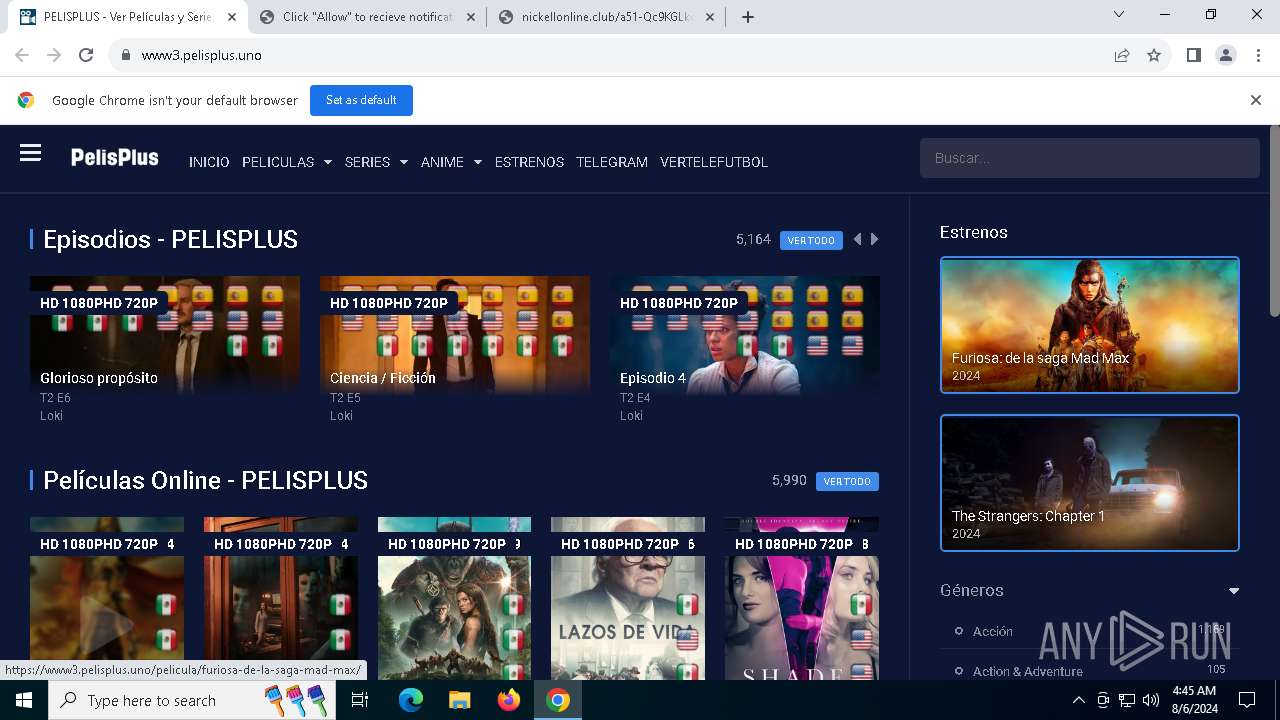
Task: Dismiss the default browser notification bar
Action: [x=1256, y=100]
